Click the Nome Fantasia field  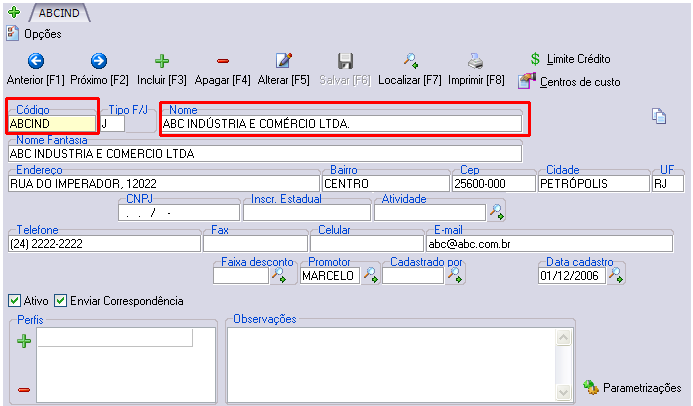click(265, 154)
